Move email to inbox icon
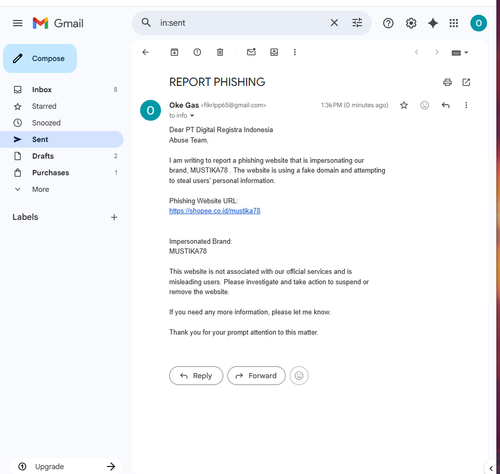The width and height of the screenshot is (500, 474). click(274, 52)
